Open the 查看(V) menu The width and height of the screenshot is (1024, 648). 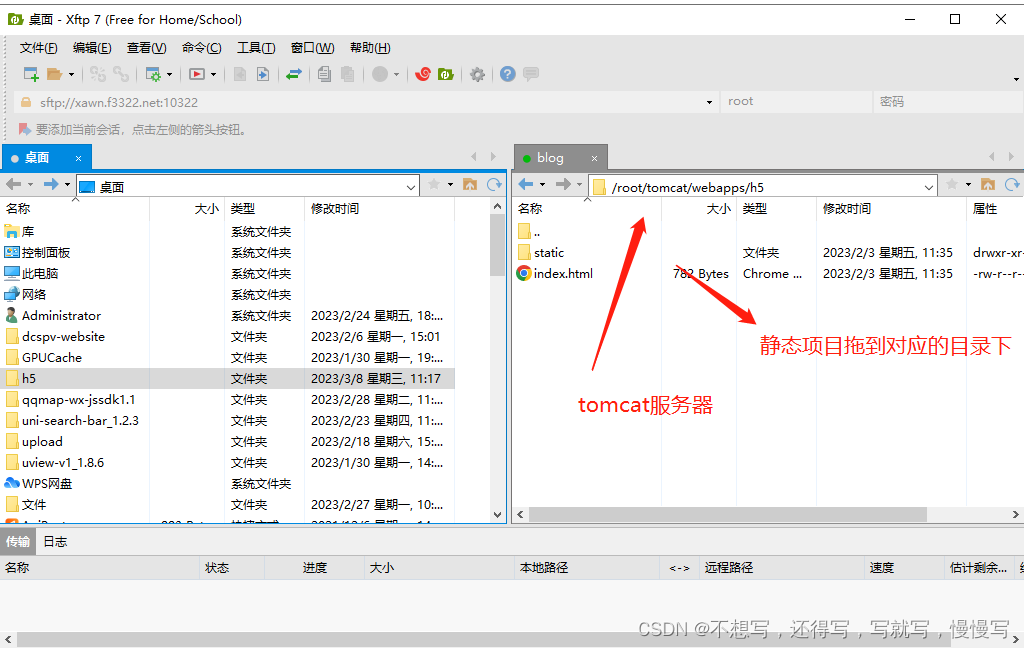click(146, 48)
